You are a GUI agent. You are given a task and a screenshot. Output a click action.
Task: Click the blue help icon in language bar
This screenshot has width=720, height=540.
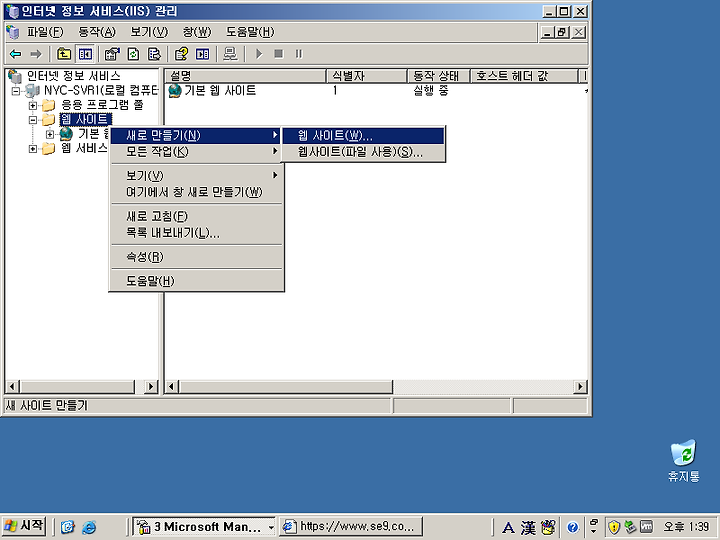(x=572, y=528)
